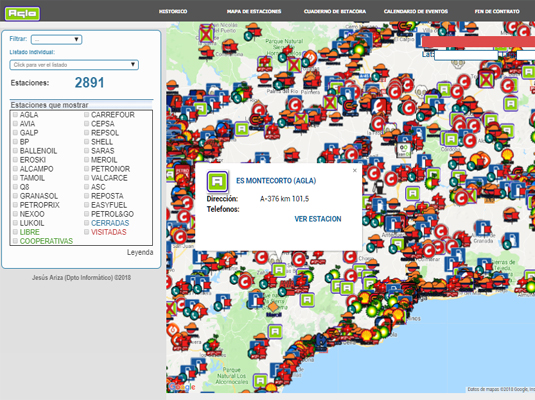Select the black-and-white fuel pump map marker

[x=378, y=186]
